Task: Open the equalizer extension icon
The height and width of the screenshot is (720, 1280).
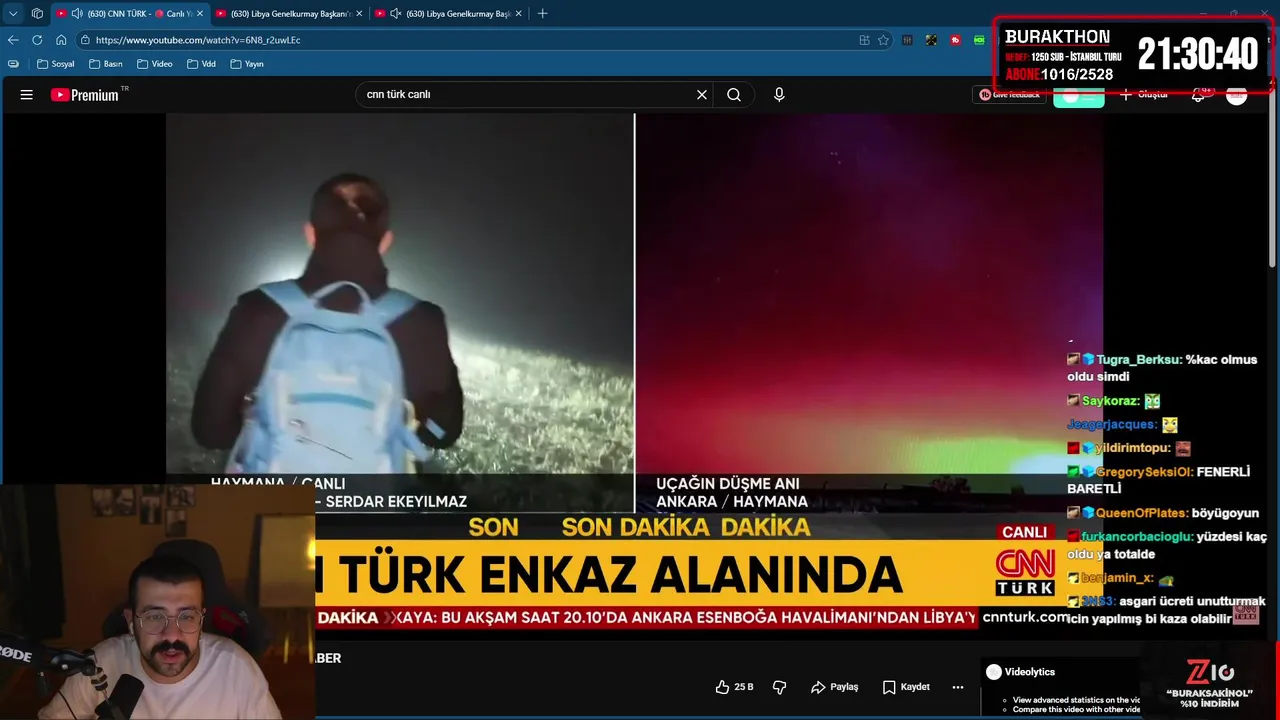Action: pos(907,40)
